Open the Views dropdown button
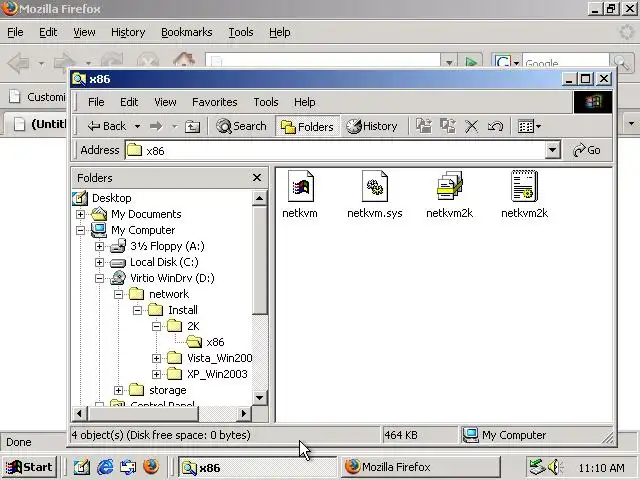This screenshot has height=480, width=640. pos(529,127)
